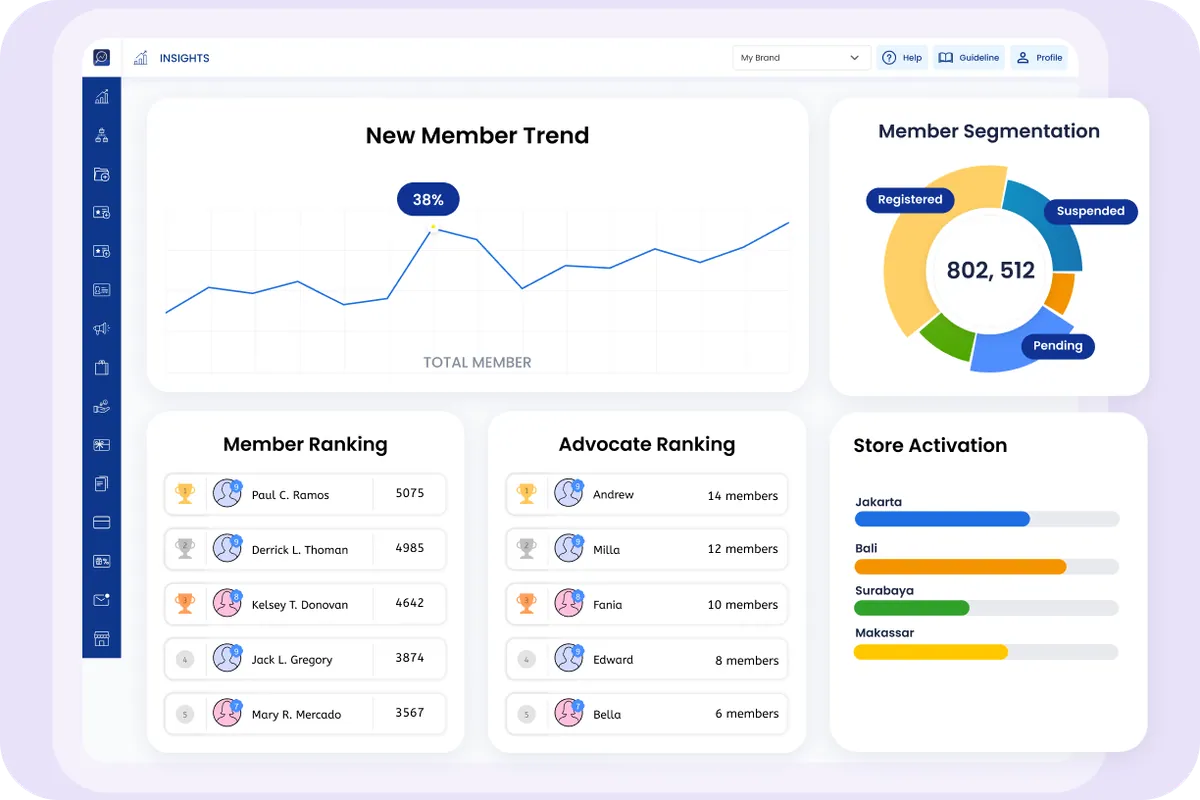Click the Suspended segment label
Viewport: 1200px width, 800px height.
[x=1091, y=211]
